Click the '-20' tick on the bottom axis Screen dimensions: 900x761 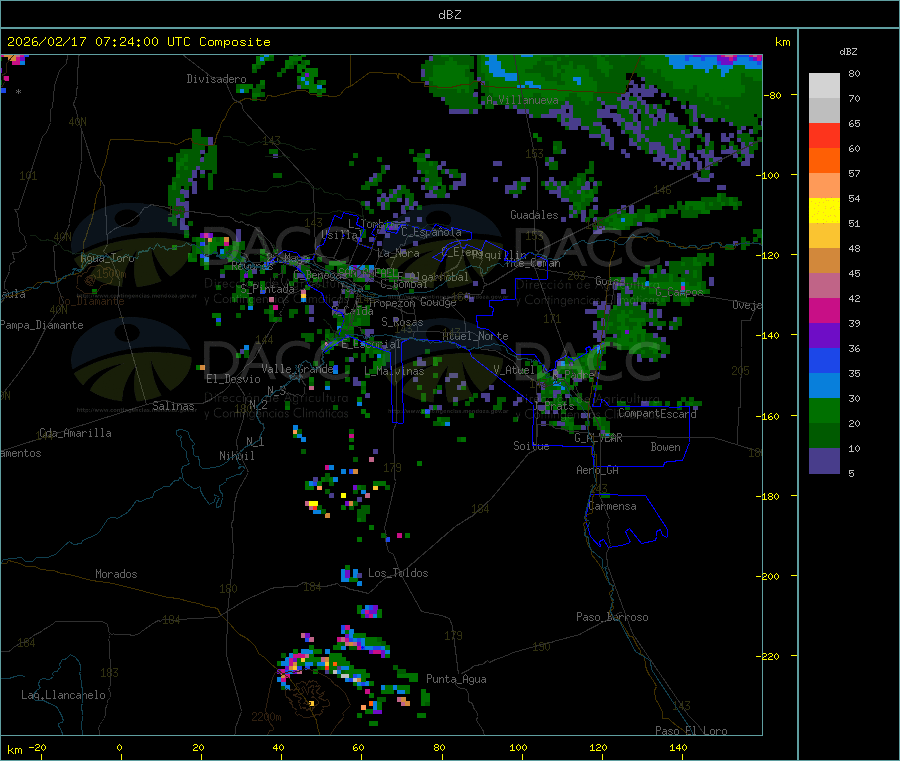pyautogui.click(x=37, y=747)
